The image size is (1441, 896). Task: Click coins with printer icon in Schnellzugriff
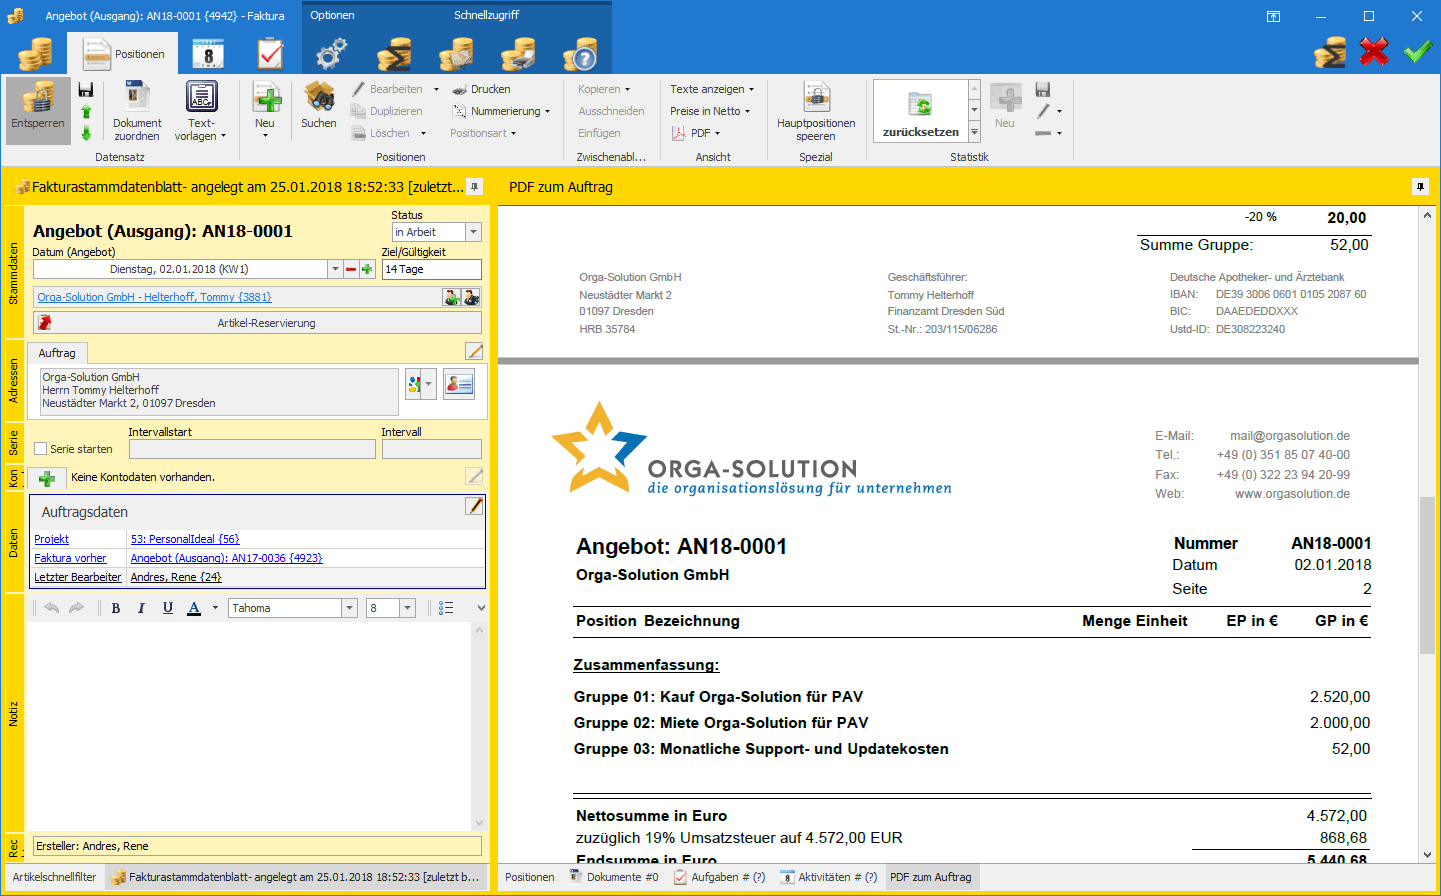click(x=518, y=54)
